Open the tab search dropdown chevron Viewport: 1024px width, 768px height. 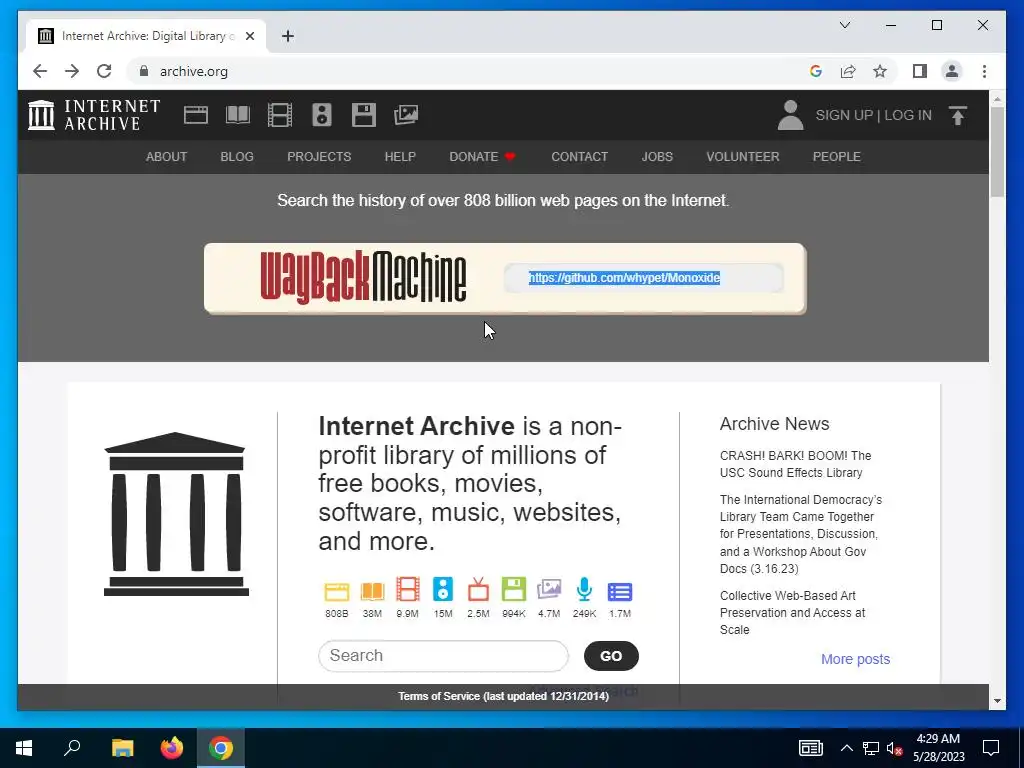pyautogui.click(x=844, y=25)
